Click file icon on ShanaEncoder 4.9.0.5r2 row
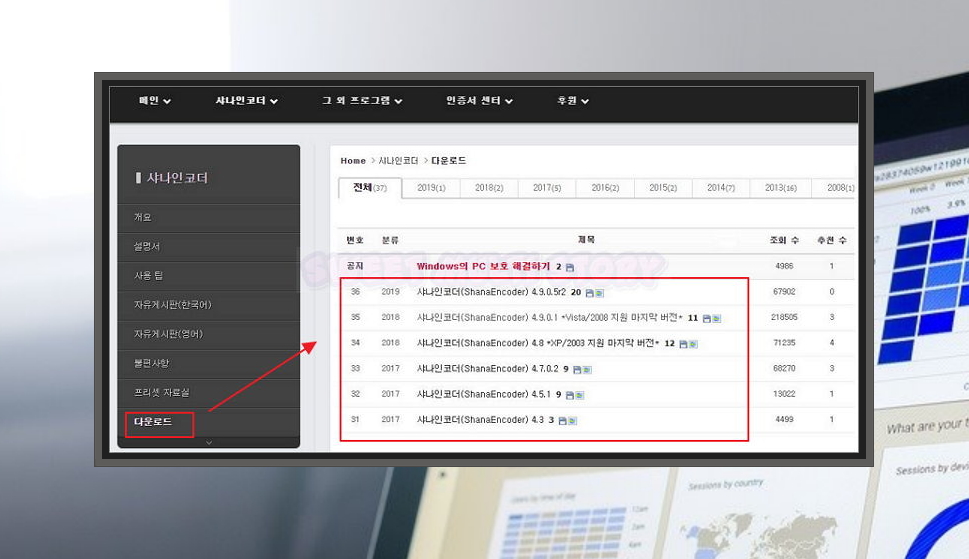This screenshot has width=969, height=559. (x=590, y=293)
